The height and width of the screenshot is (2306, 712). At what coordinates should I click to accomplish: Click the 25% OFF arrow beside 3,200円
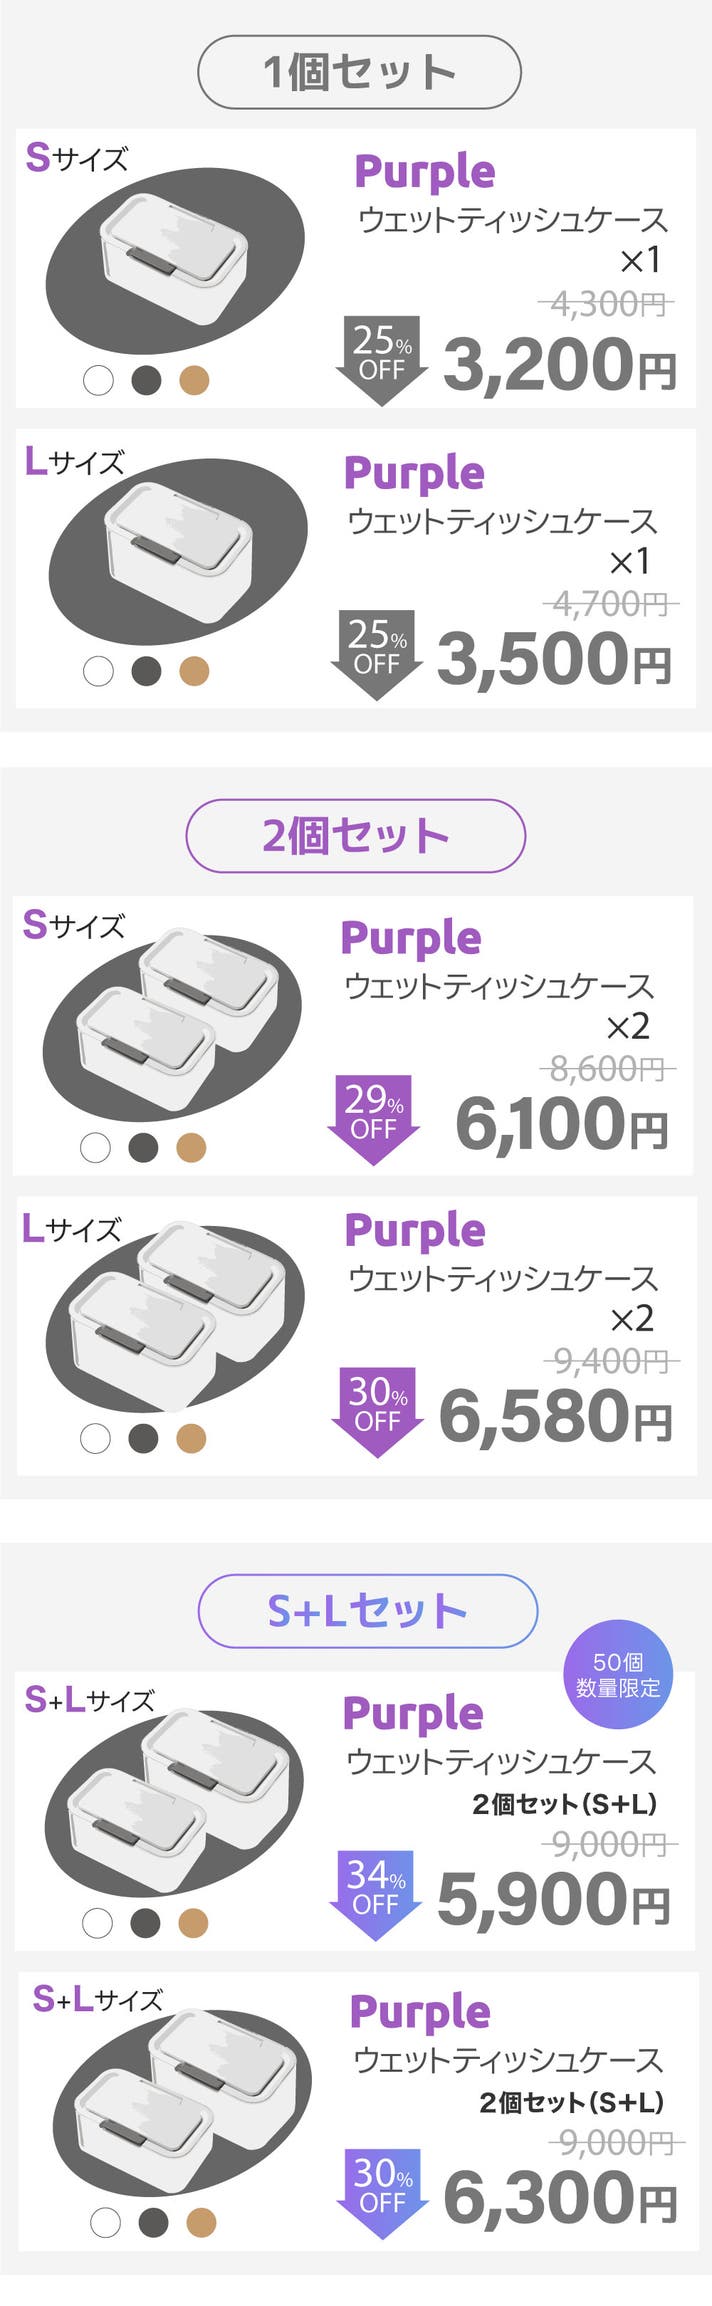[382, 358]
